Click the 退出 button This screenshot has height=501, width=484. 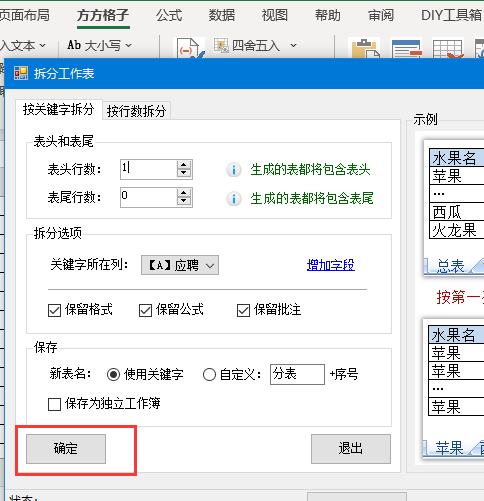(x=351, y=449)
